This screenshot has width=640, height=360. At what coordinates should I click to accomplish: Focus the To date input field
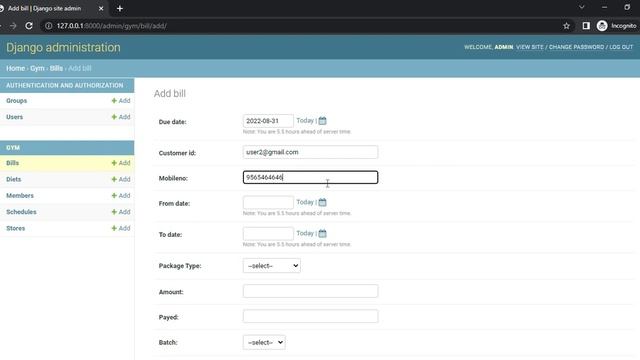click(x=268, y=233)
